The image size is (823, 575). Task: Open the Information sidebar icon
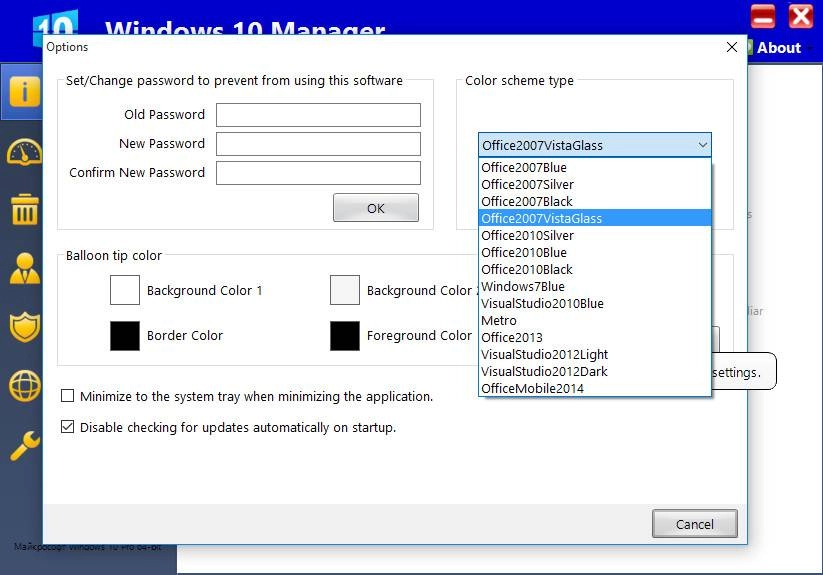(x=24, y=92)
